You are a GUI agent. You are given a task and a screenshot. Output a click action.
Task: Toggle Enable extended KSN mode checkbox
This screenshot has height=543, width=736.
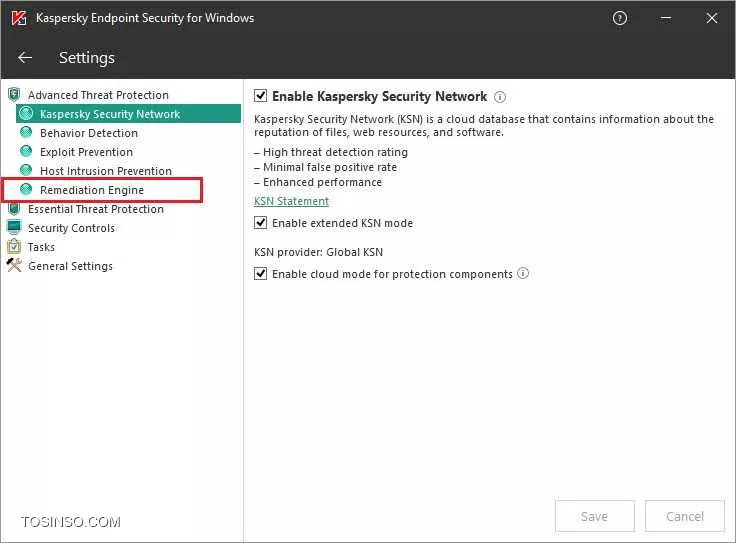pyautogui.click(x=261, y=222)
